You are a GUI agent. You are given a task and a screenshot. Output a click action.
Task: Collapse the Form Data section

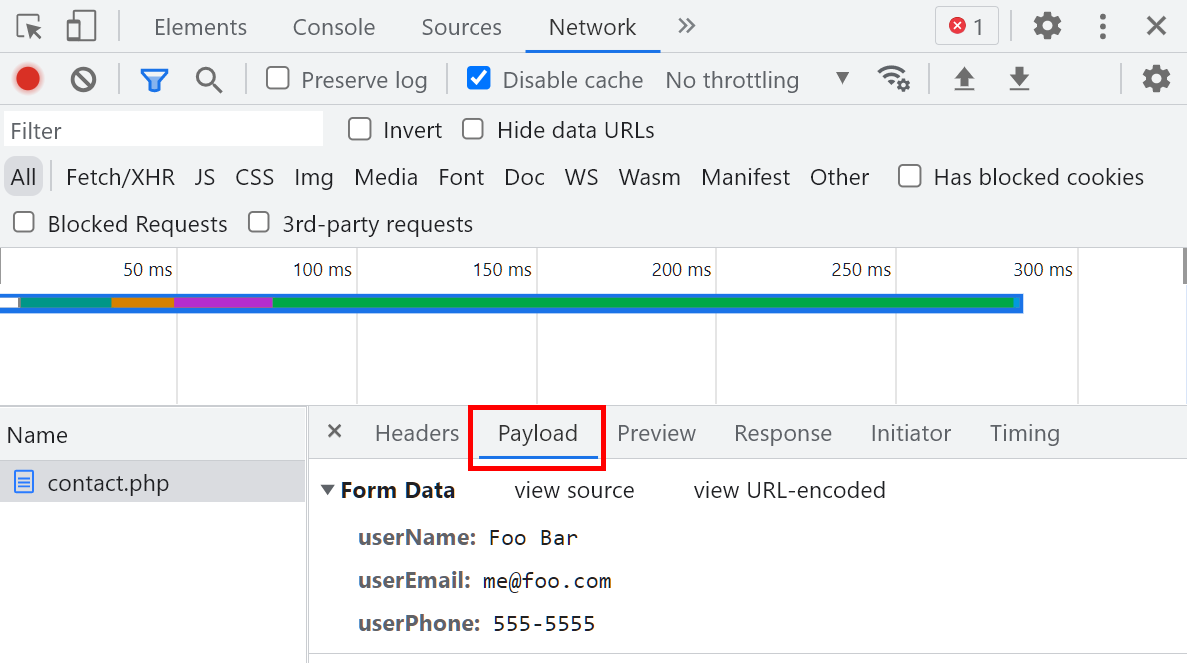(x=327, y=490)
